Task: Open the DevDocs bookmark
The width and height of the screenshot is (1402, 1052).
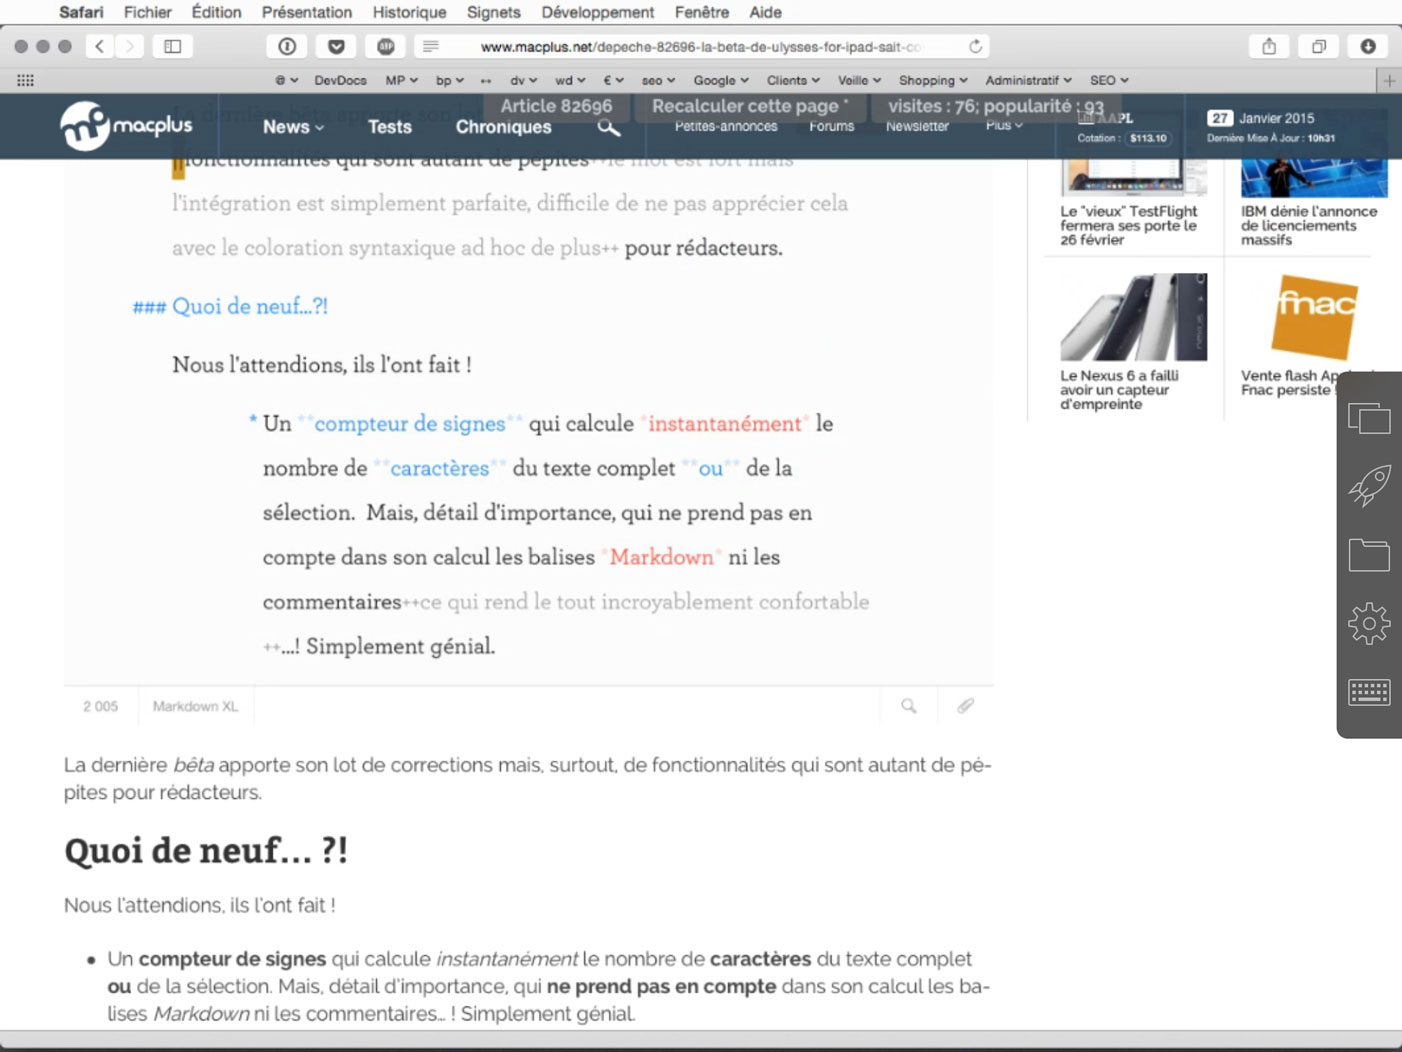Action: [340, 80]
